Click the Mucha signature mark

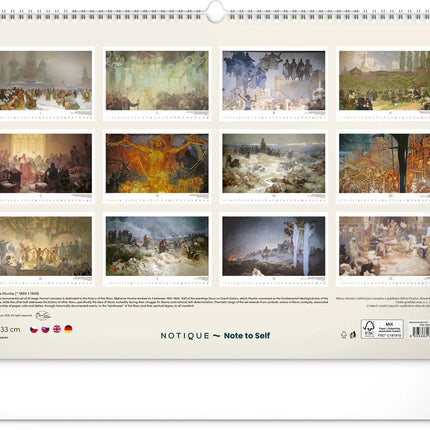click(x=43, y=315)
